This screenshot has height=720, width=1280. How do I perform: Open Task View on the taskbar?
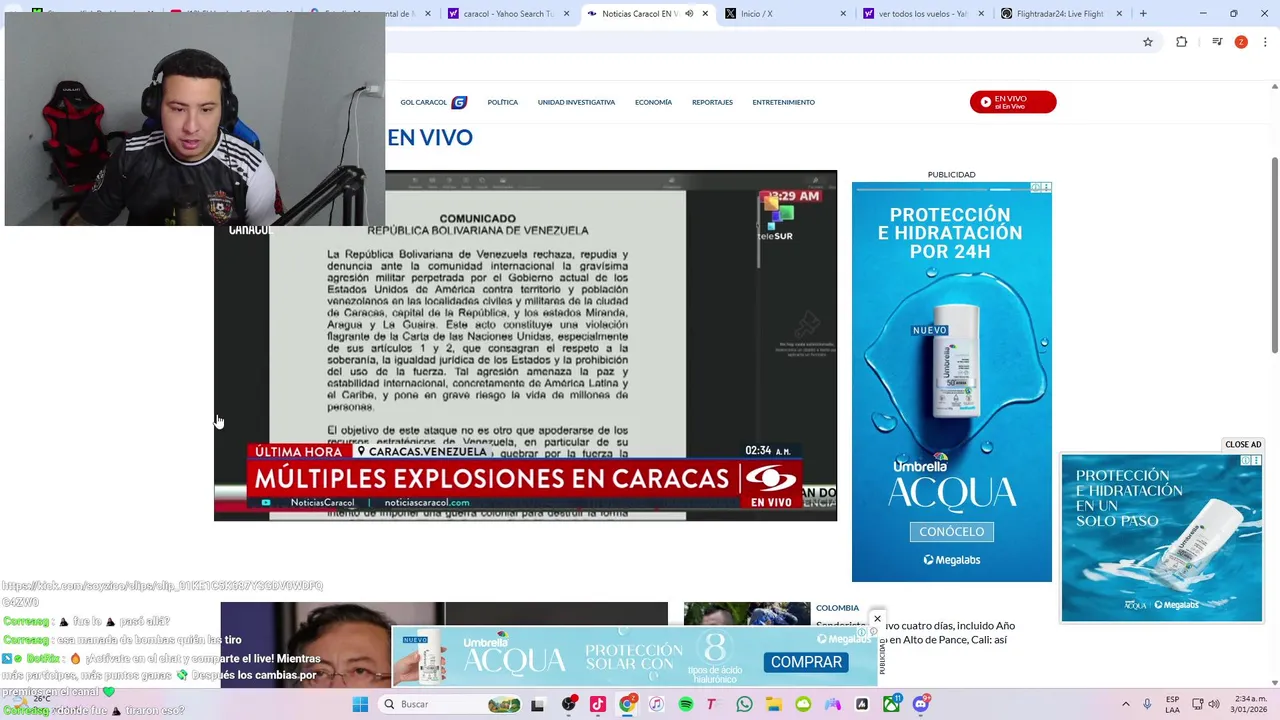(x=537, y=704)
